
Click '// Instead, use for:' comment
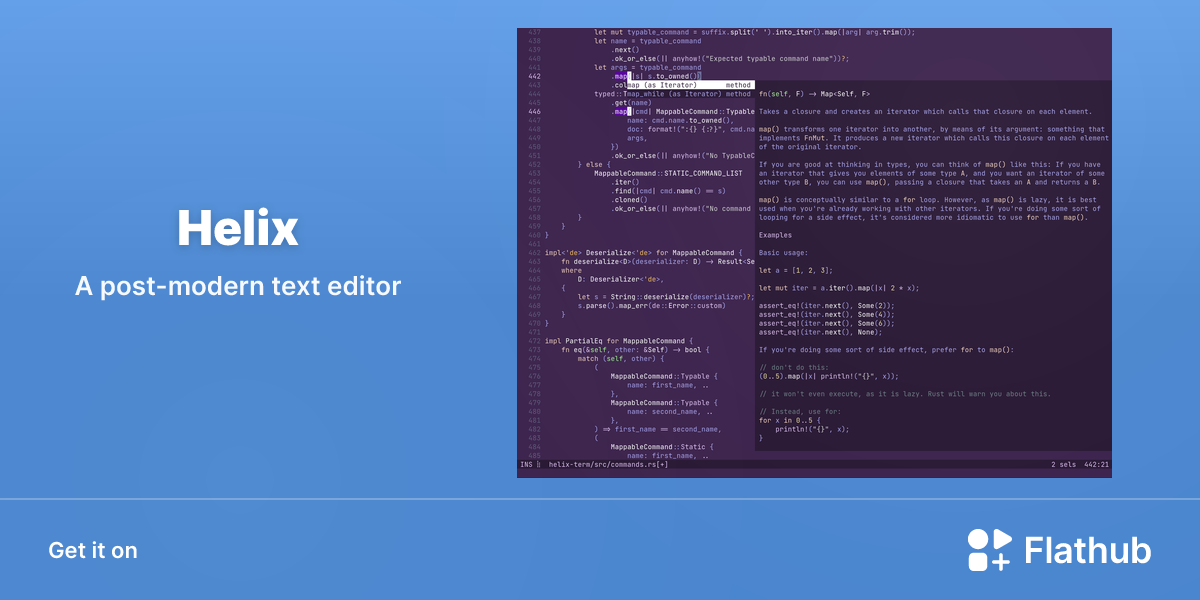click(802, 412)
